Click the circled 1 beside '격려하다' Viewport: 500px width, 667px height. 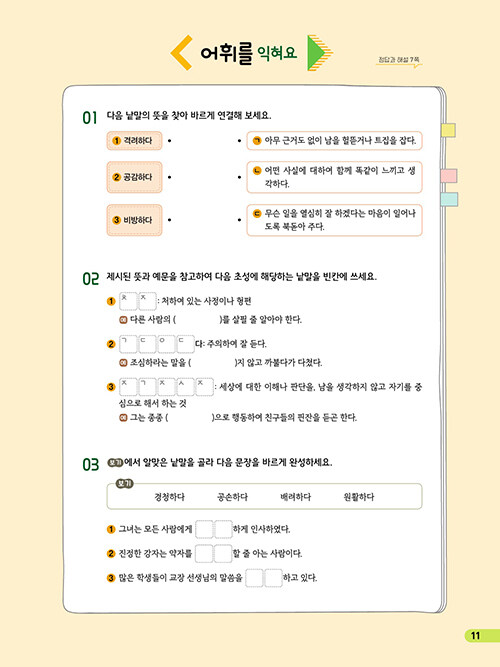coord(117,140)
